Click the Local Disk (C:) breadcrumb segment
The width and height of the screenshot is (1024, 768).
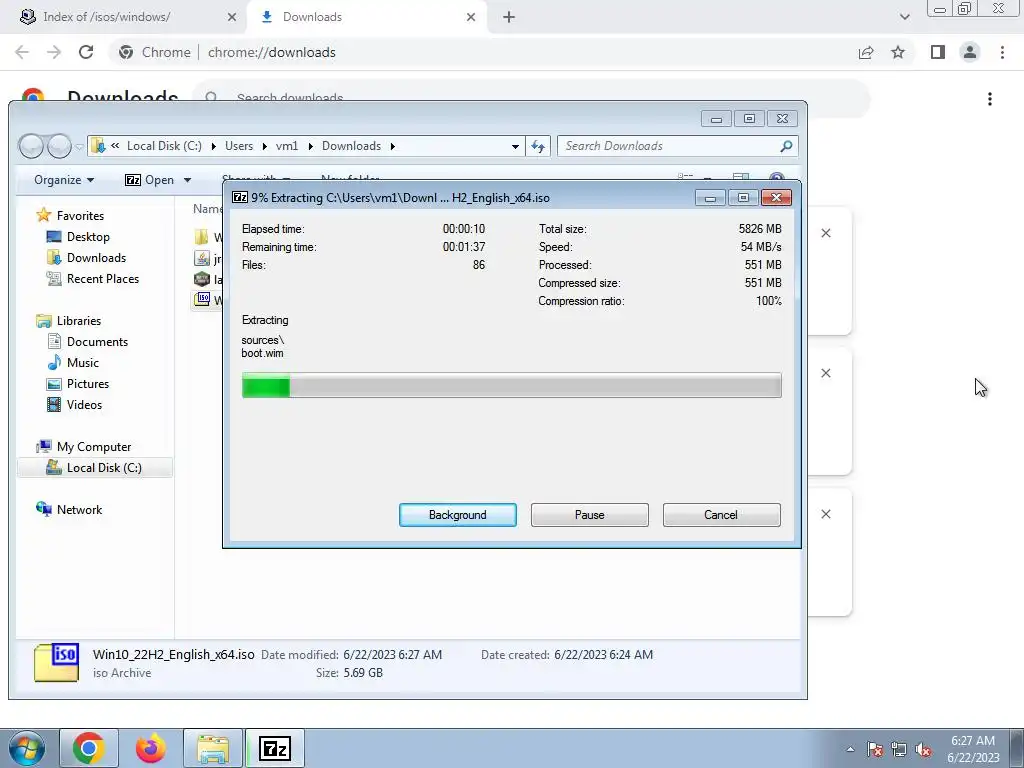pyautogui.click(x=164, y=146)
